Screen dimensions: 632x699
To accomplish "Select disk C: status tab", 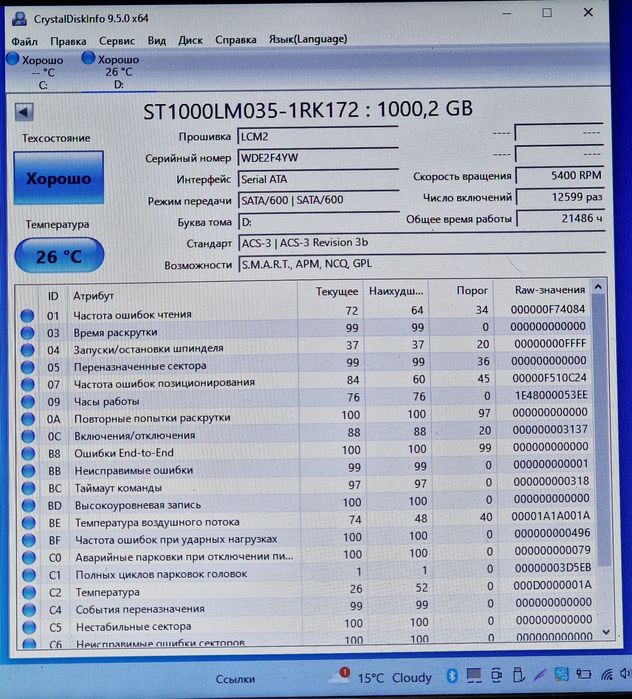I will (x=37, y=72).
